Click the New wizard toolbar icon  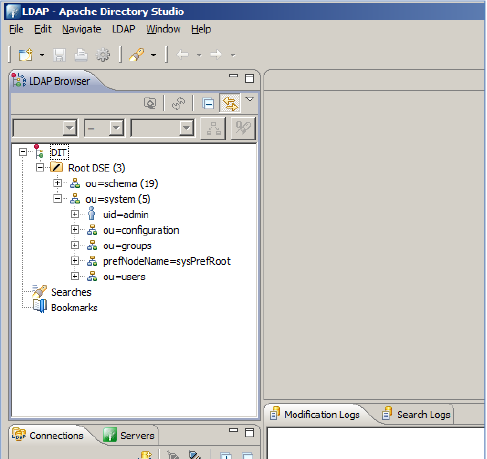tap(25, 55)
